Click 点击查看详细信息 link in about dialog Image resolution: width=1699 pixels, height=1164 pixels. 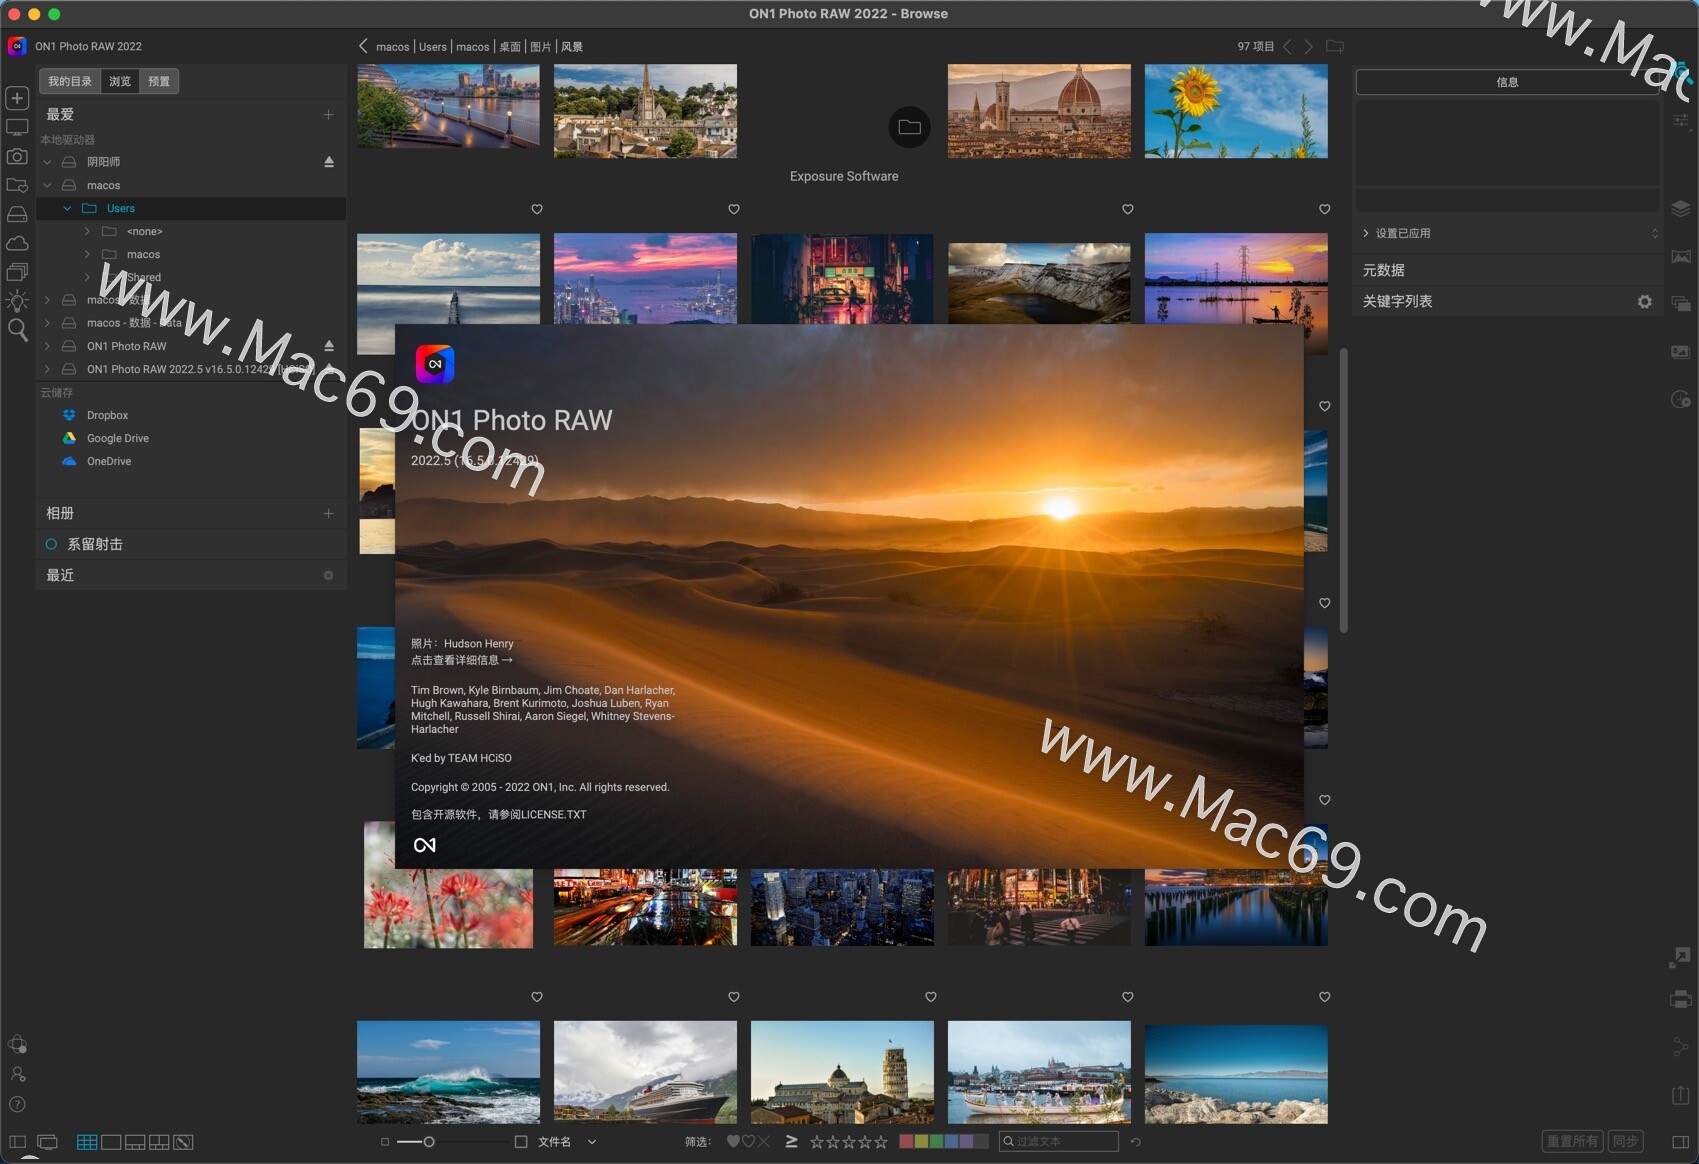(461, 660)
